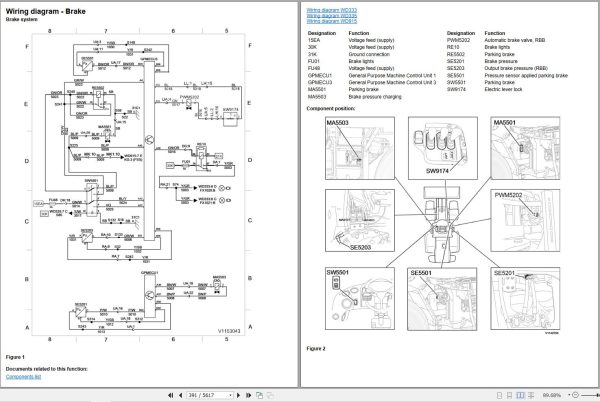
Task: Open the page number dropdown arrow
Action: 230,395
